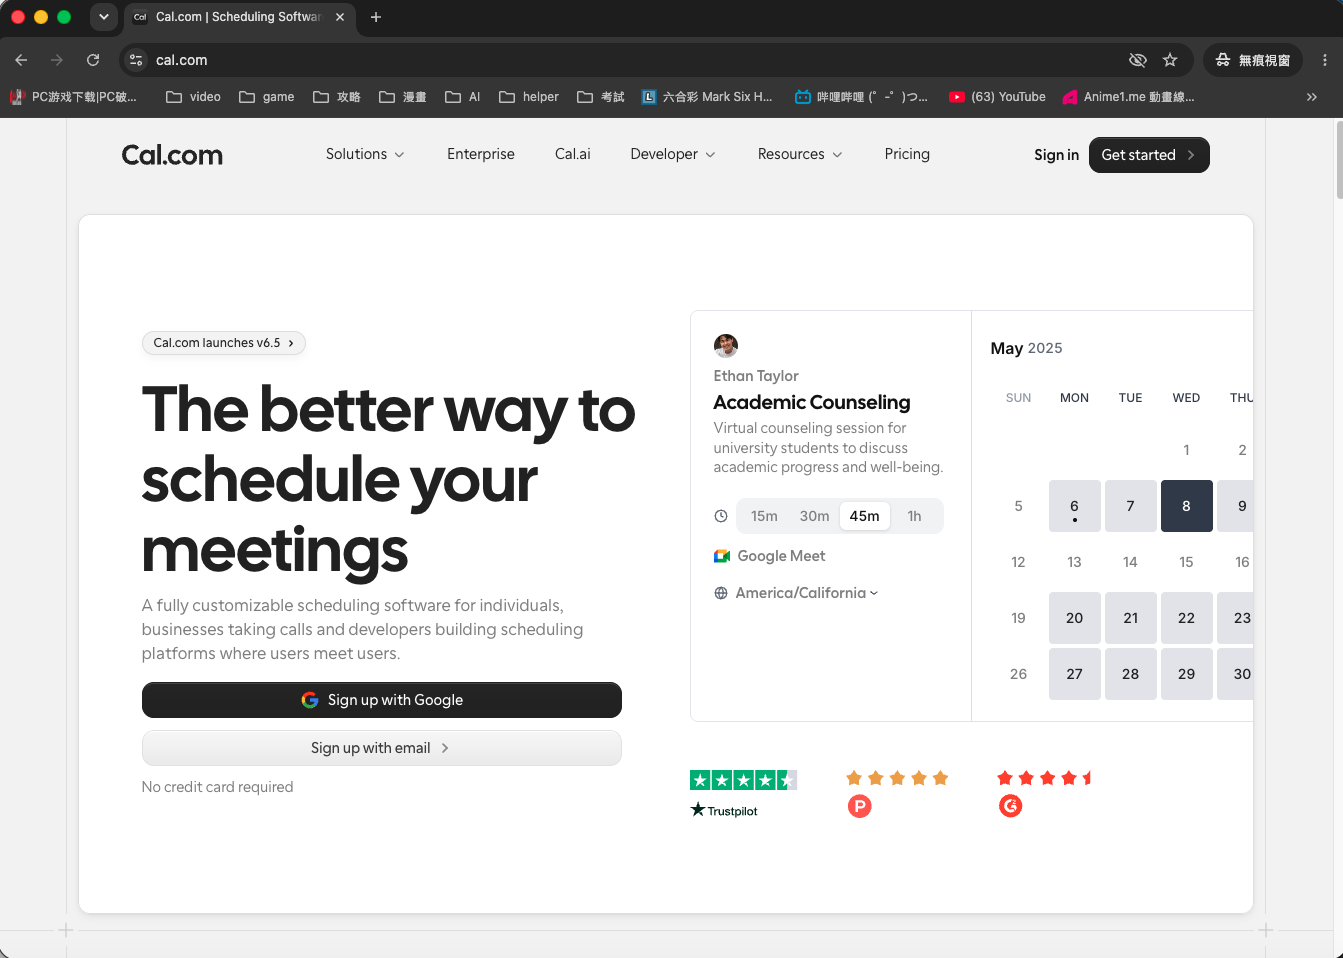Open the YouTube bookmark
The image size is (1343, 958).
coord(997,97)
